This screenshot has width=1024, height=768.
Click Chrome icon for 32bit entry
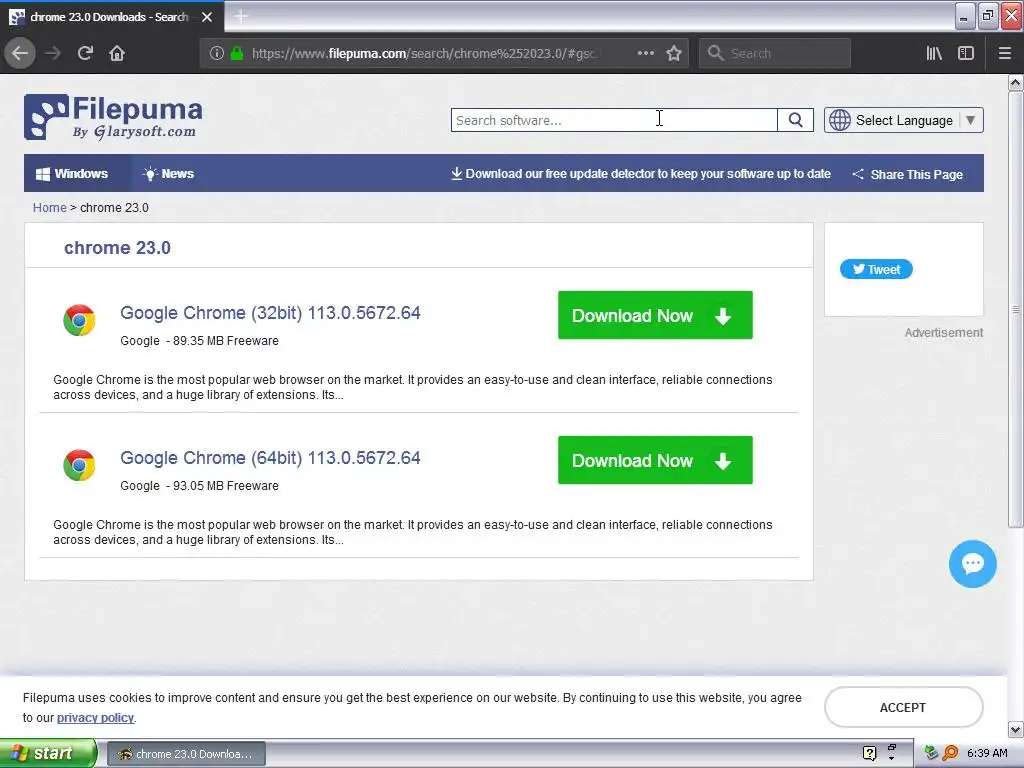79,320
